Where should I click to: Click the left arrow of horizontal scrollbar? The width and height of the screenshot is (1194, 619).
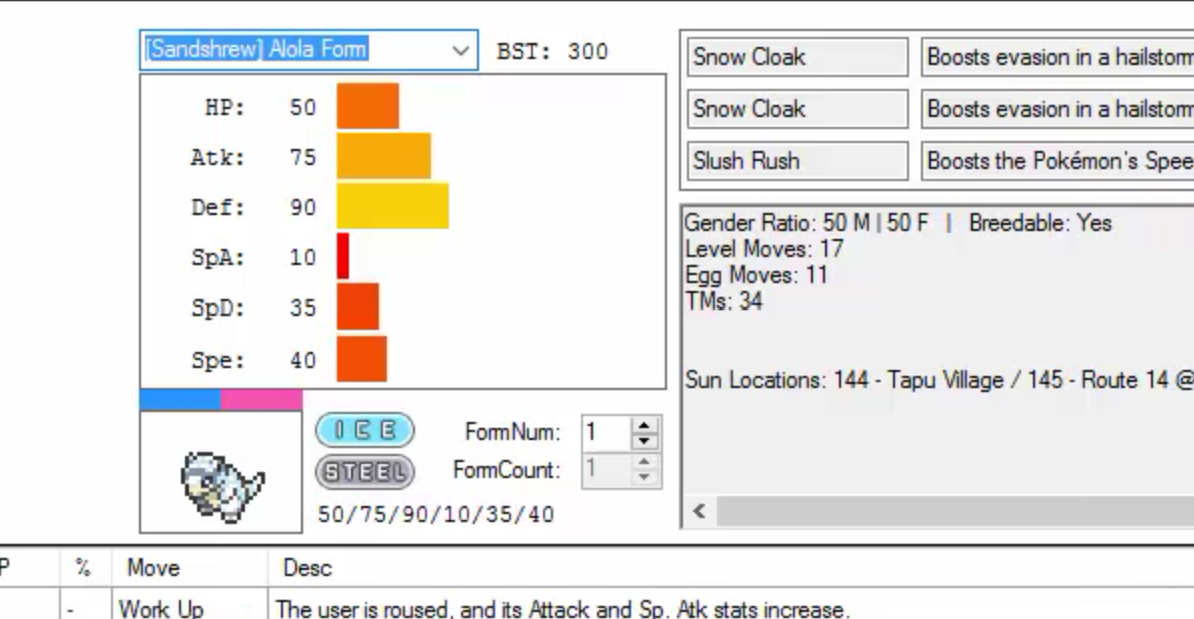(699, 511)
